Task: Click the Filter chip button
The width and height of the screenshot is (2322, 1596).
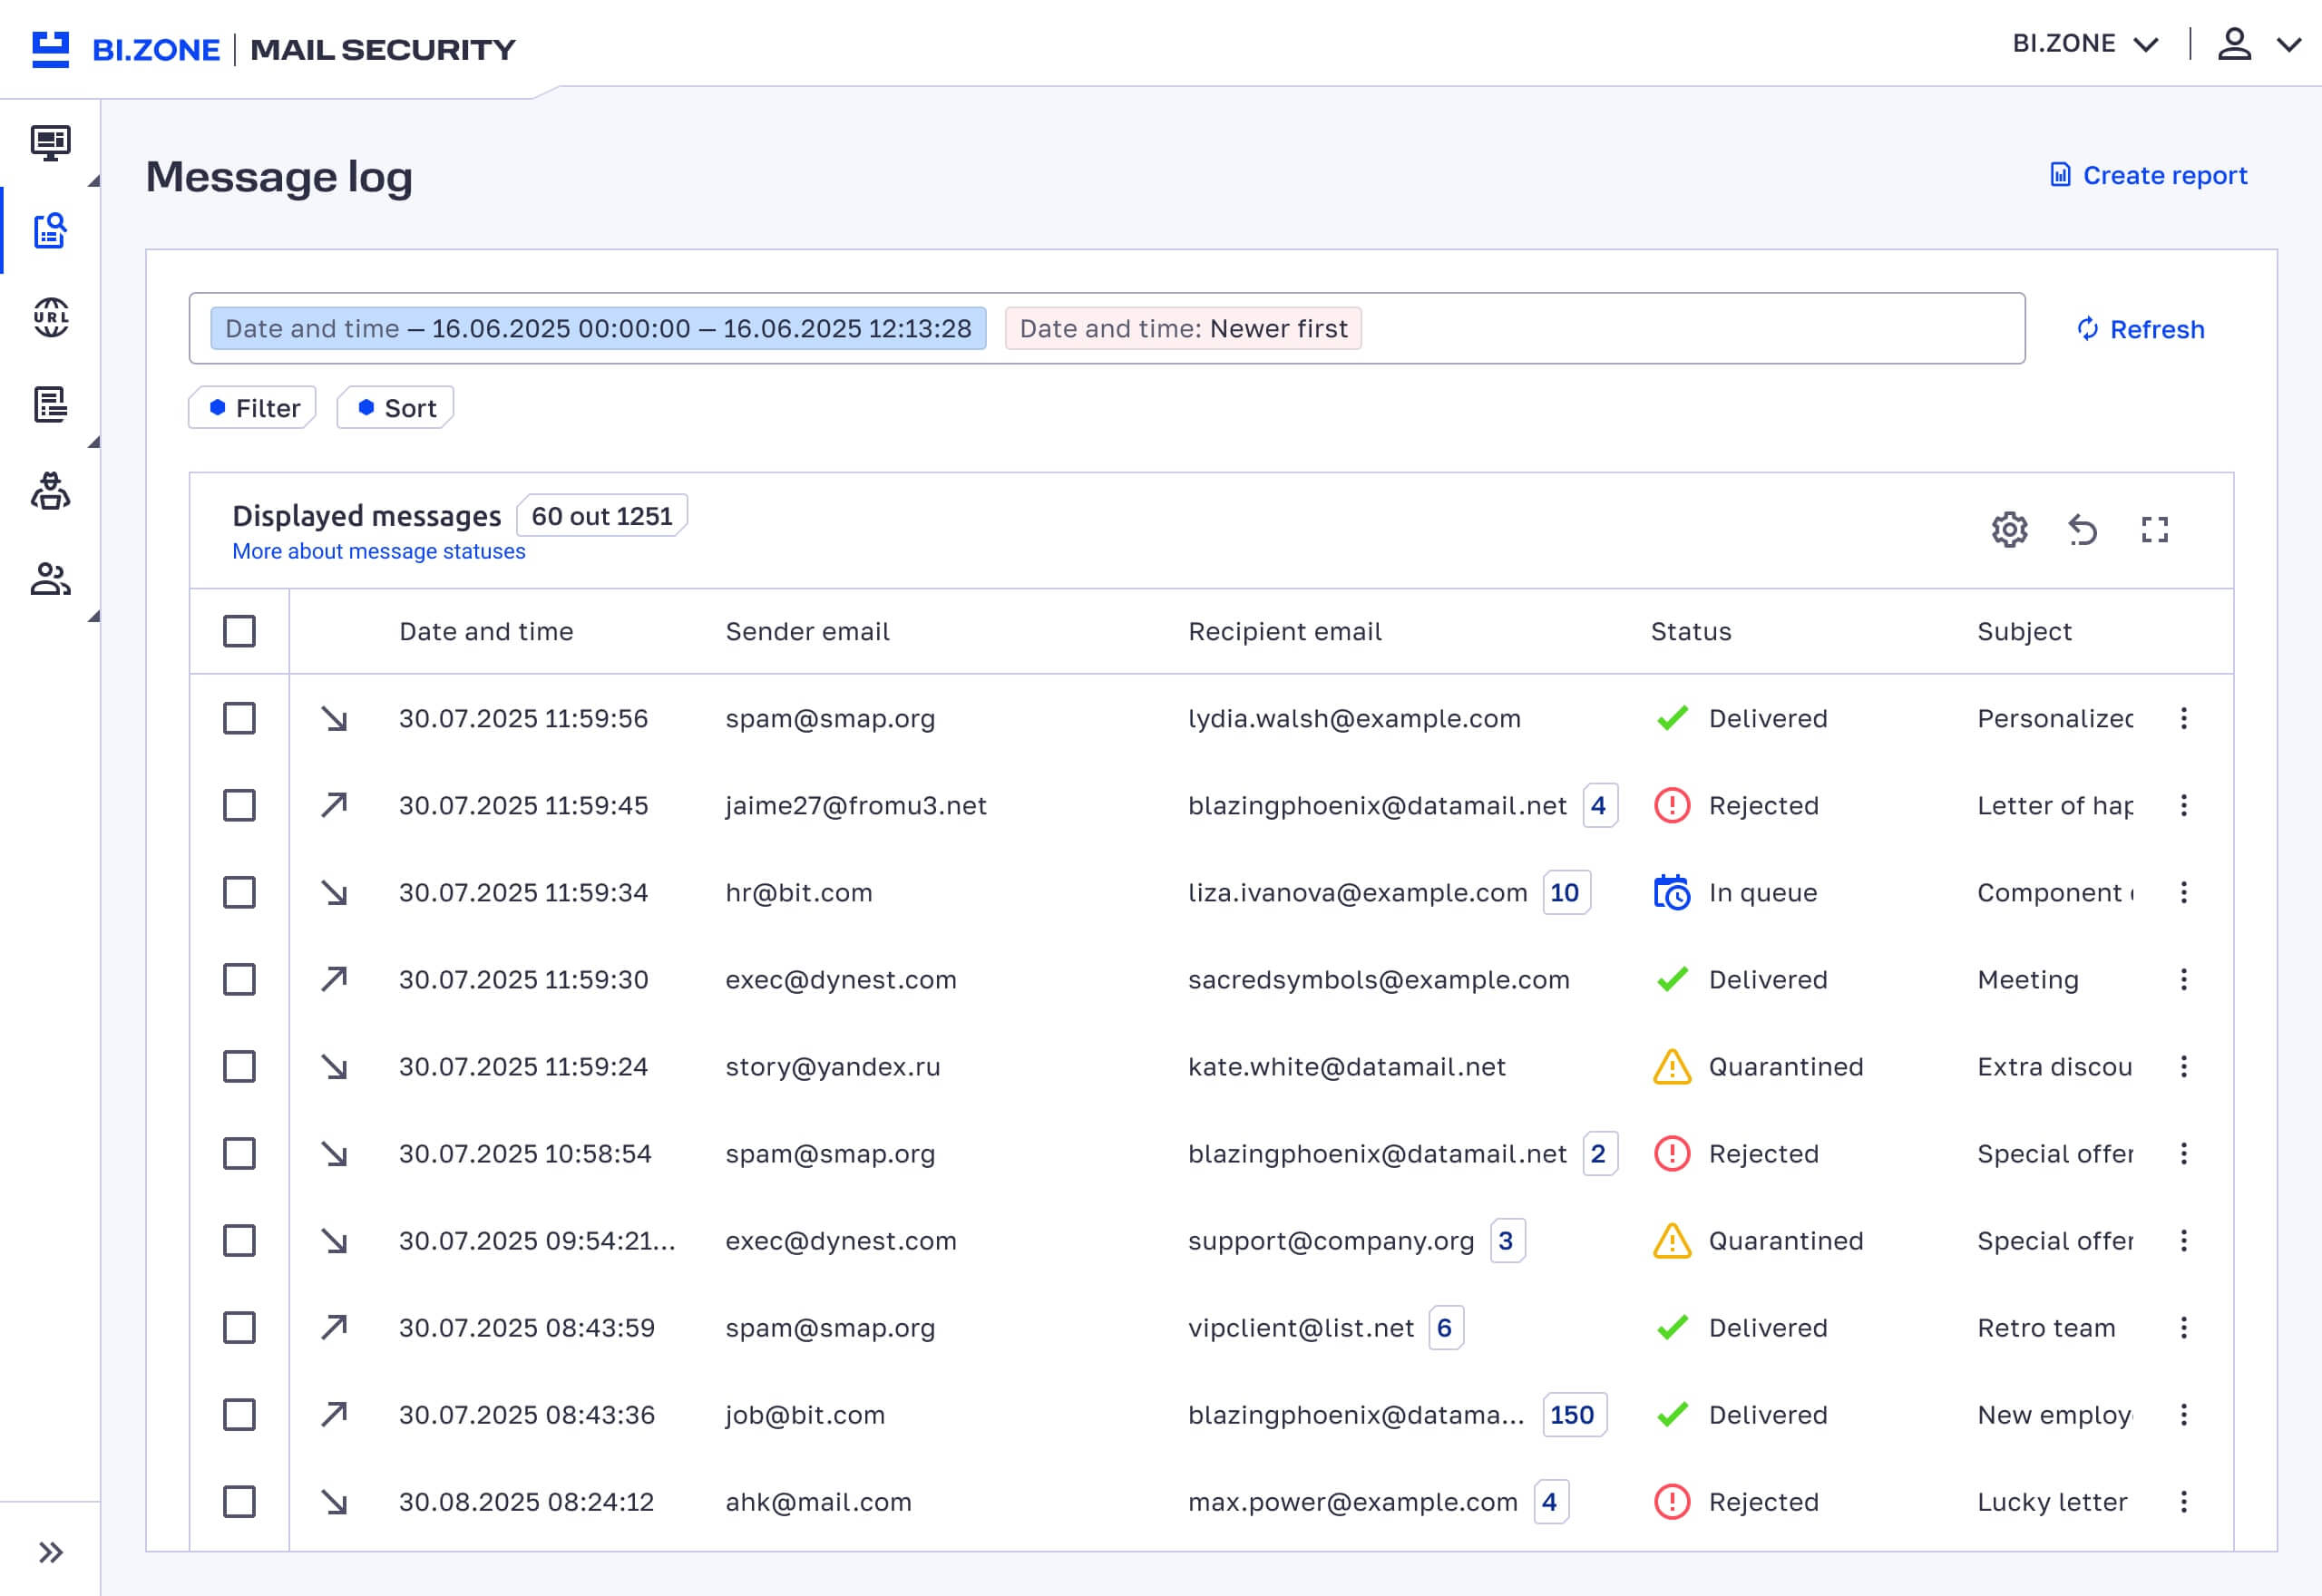Action: (253, 408)
